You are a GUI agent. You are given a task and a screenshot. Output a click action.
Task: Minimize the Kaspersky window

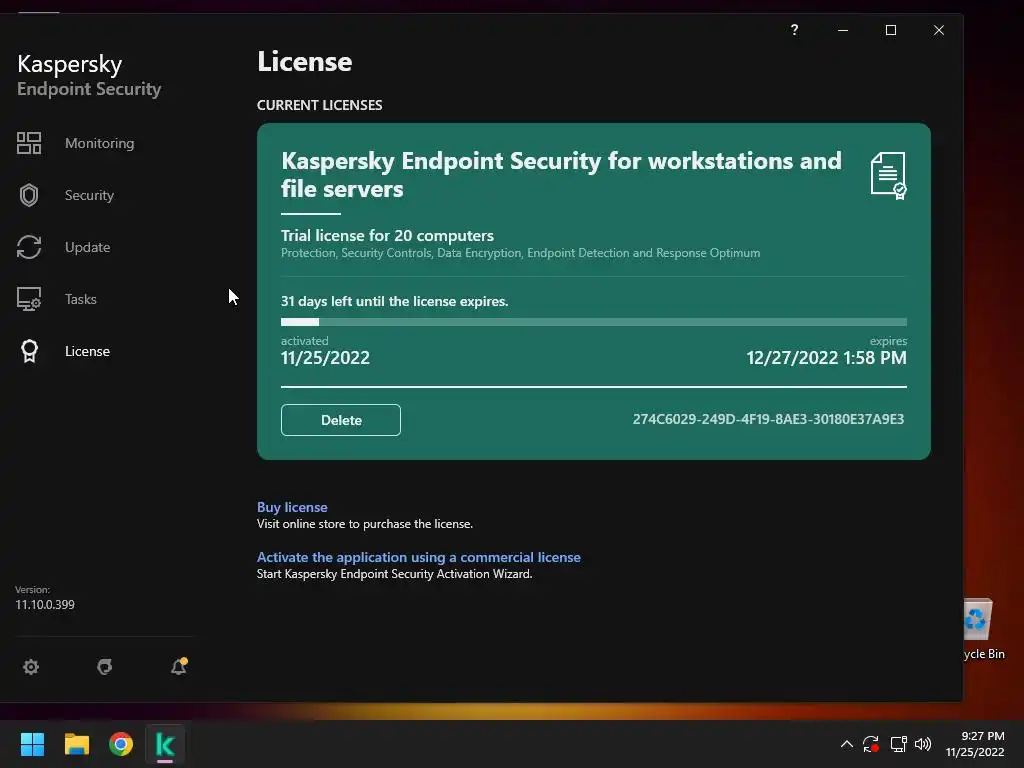843,30
